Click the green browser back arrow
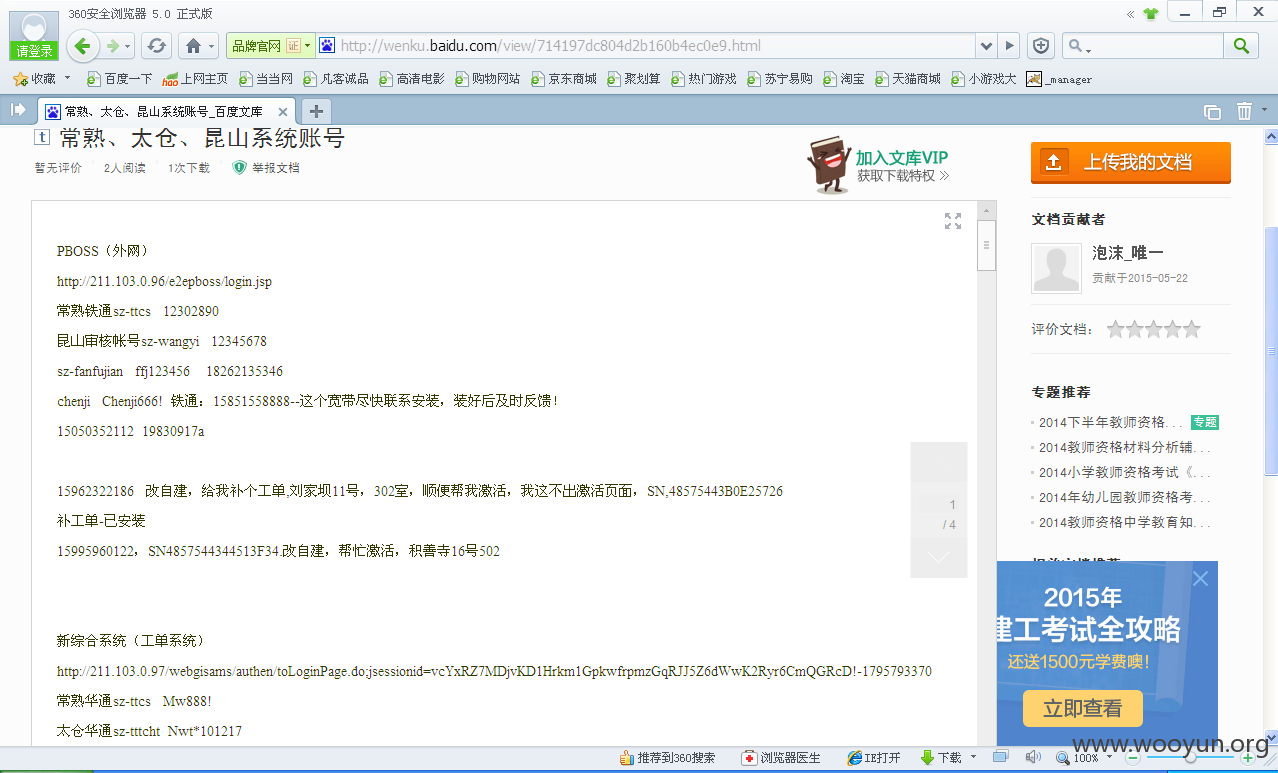The width and height of the screenshot is (1278, 773). (x=83, y=45)
